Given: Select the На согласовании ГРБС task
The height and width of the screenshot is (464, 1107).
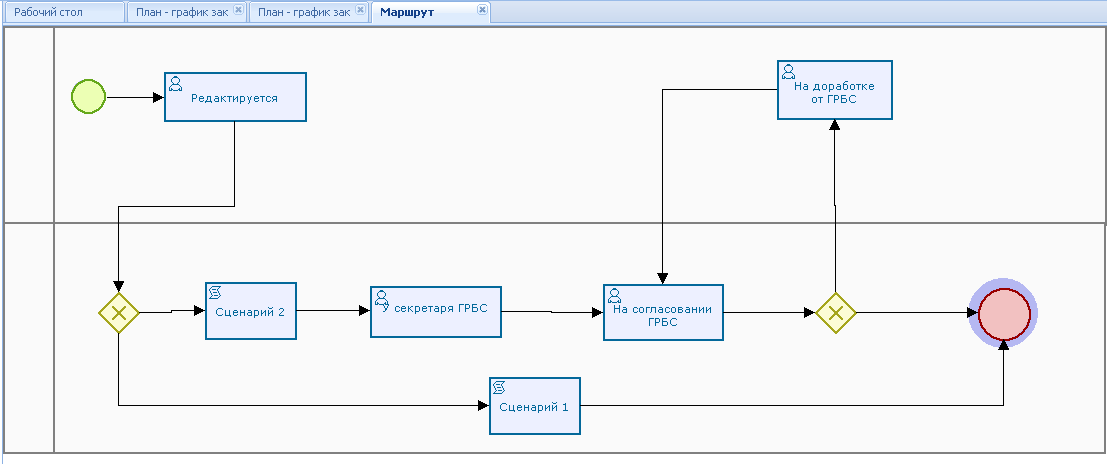Looking at the screenshot, I should point(663,316).
